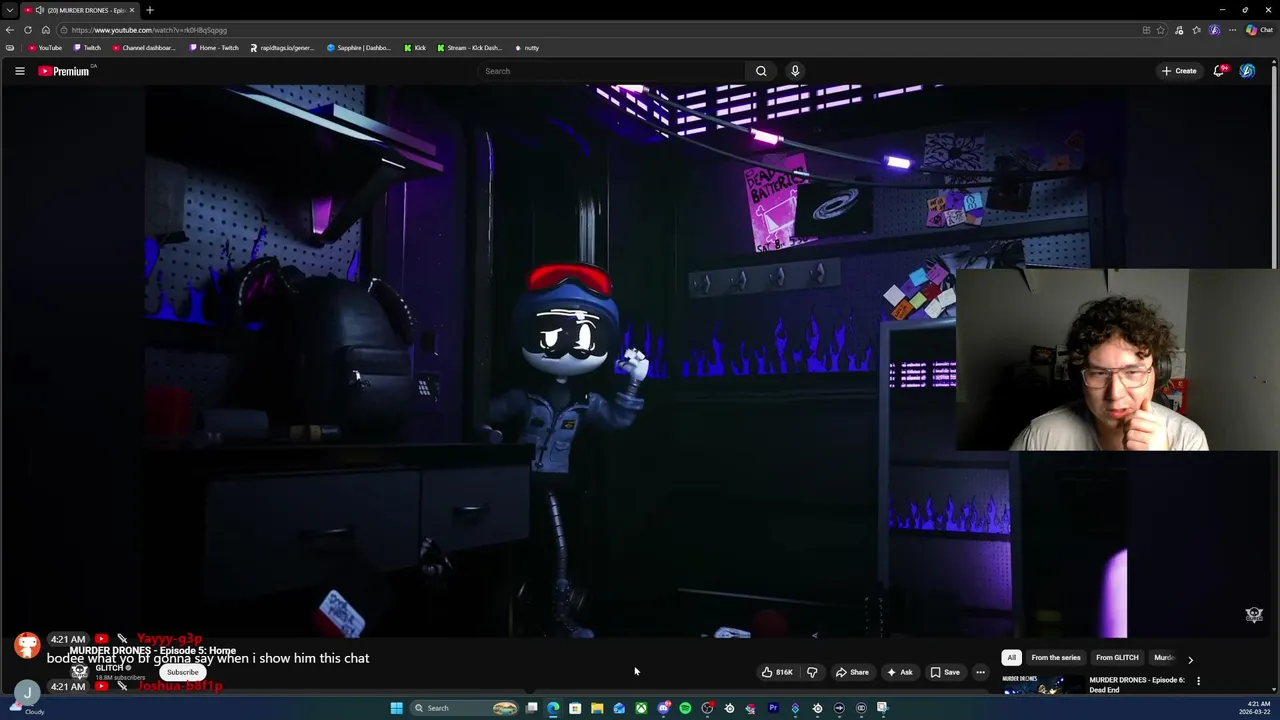Like the video with 816K thumbs-up
This screenshot has width=1280, height=720.
click(778, 672)
